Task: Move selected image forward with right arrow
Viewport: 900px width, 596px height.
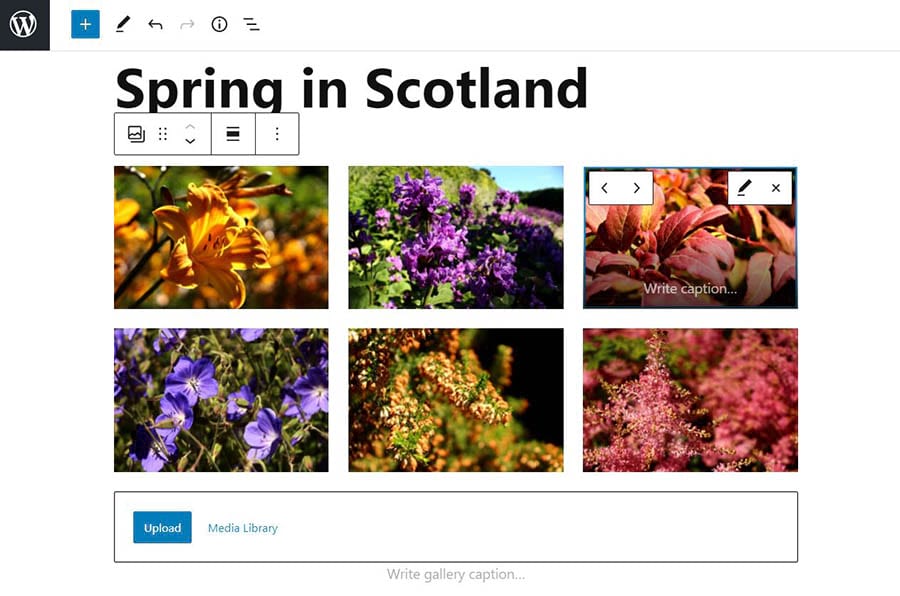Action: click(636, 188)
